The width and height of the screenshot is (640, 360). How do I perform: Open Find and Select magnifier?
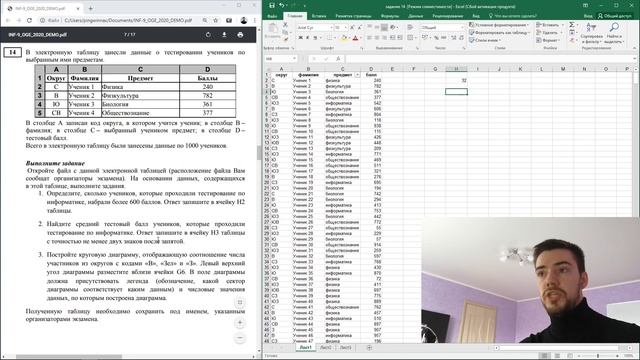(613, 33)
